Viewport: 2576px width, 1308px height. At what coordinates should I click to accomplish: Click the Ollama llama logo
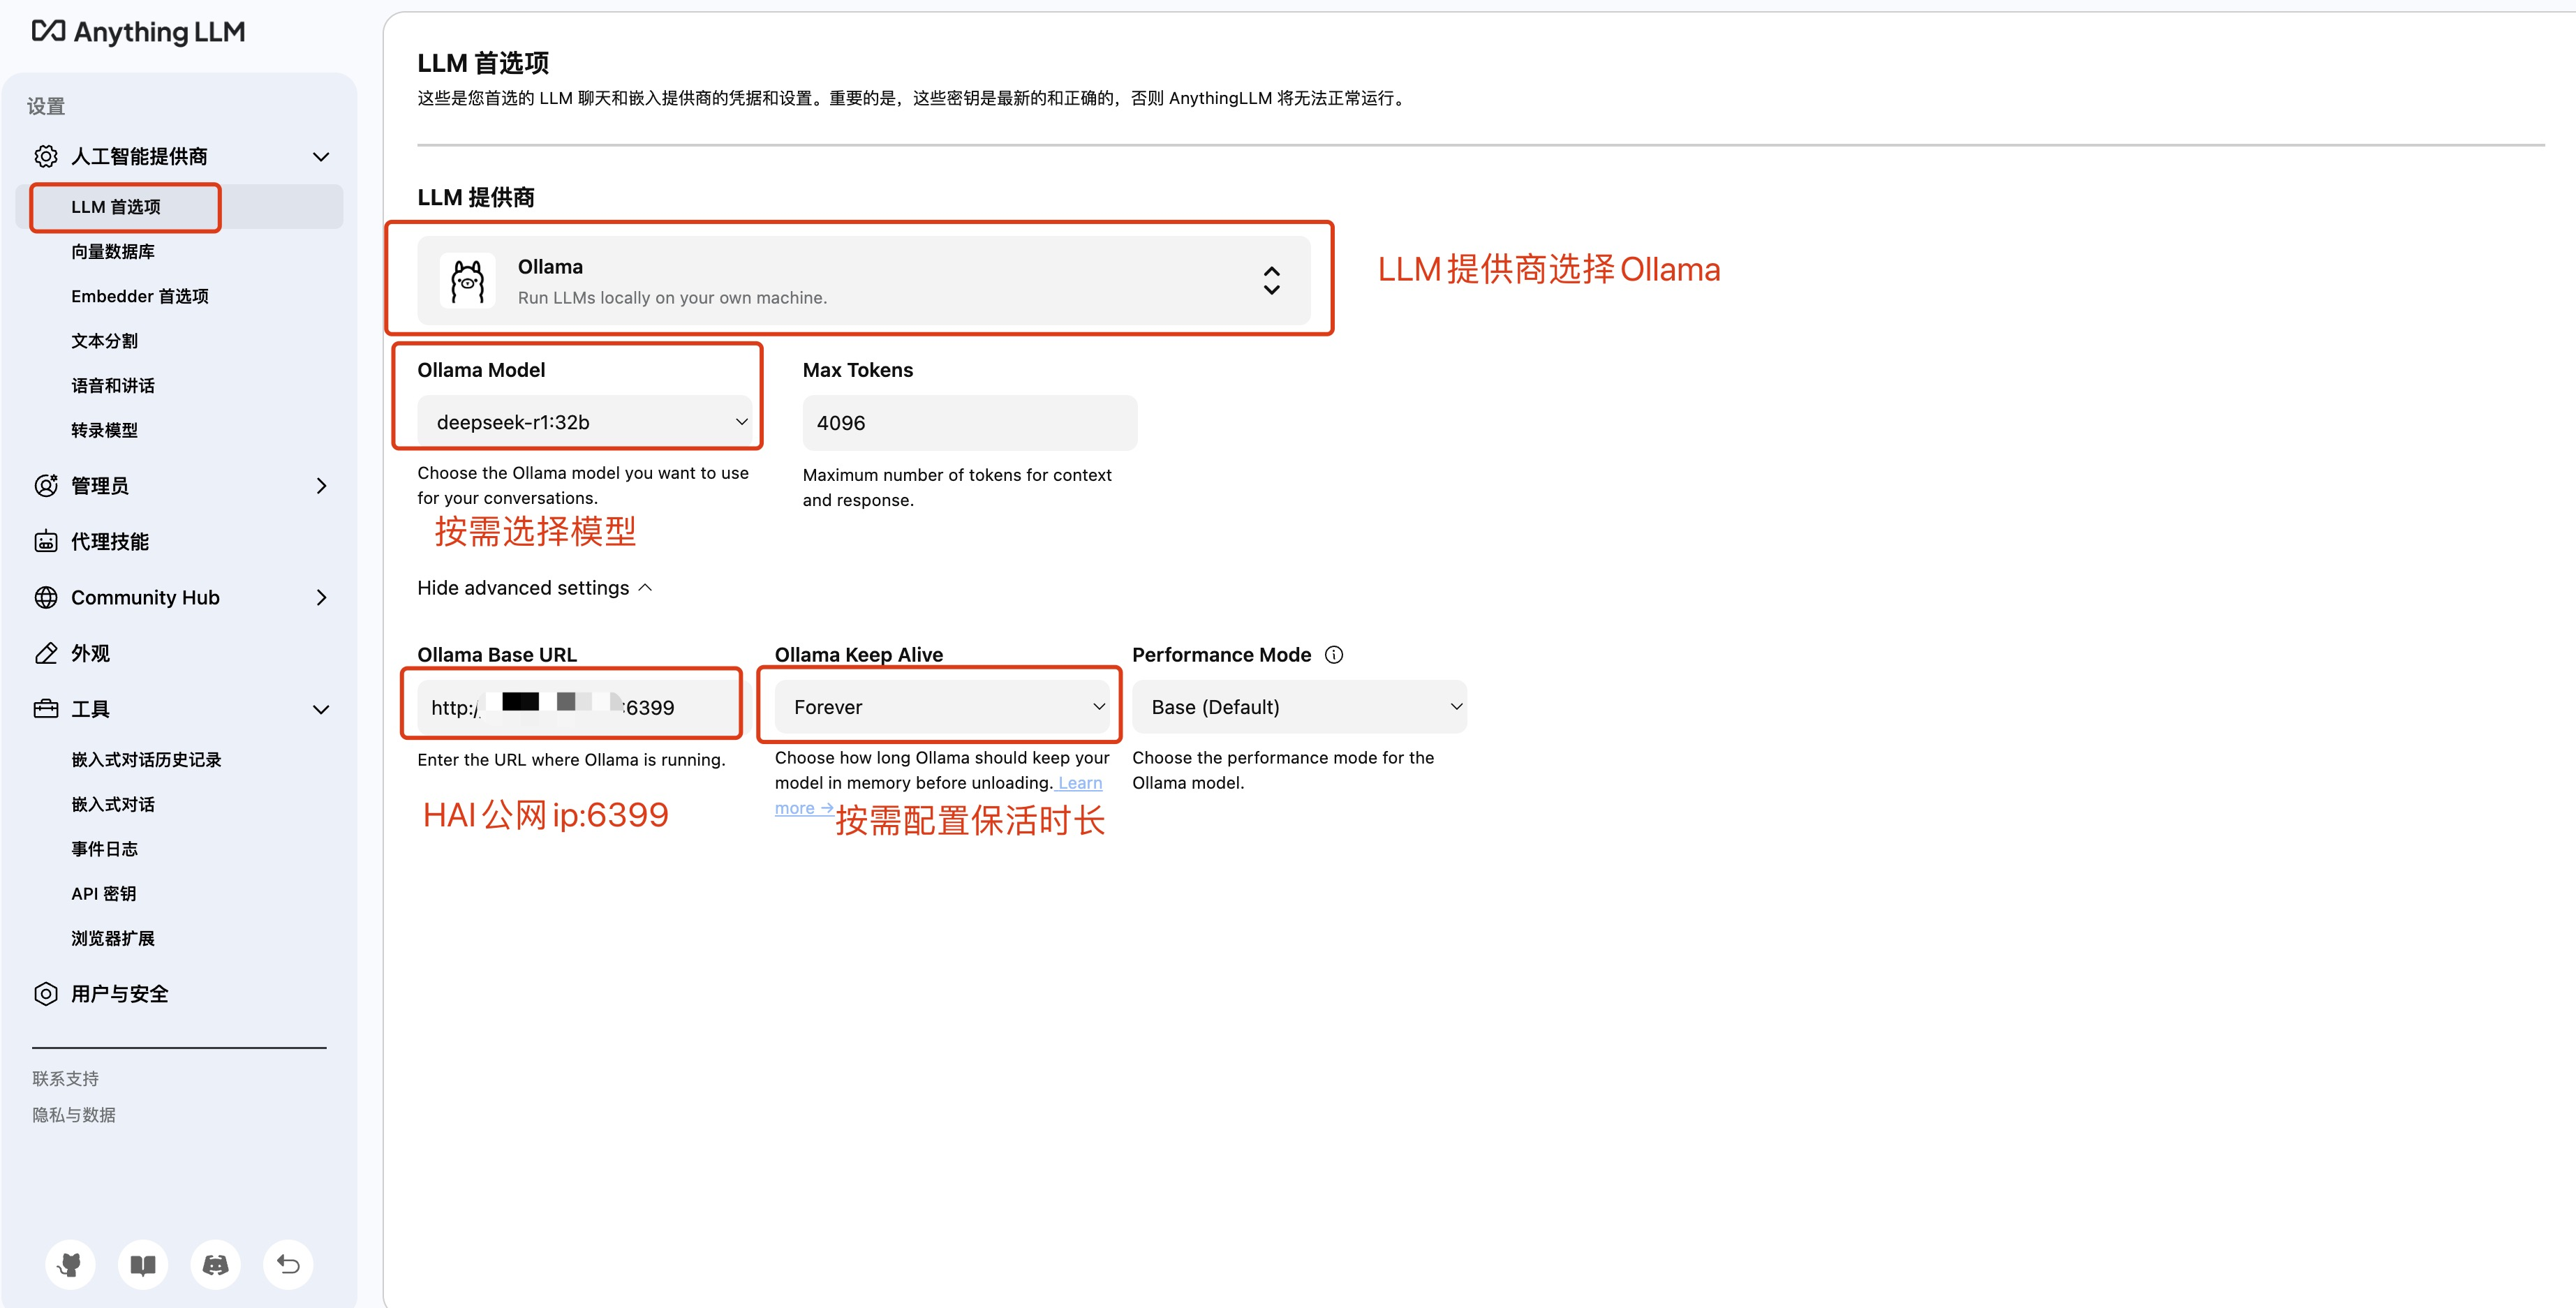click(467, 281)
